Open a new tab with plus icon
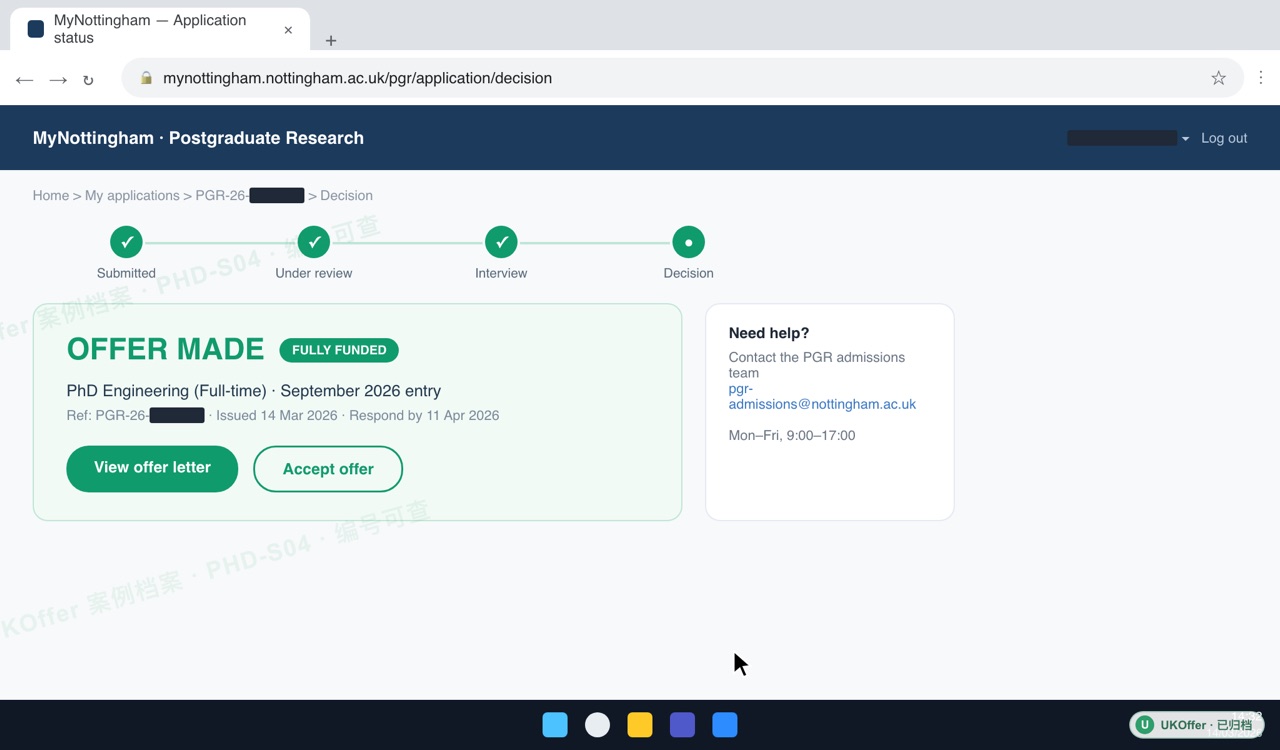1280x750 pixels. [x=331, y=41]
